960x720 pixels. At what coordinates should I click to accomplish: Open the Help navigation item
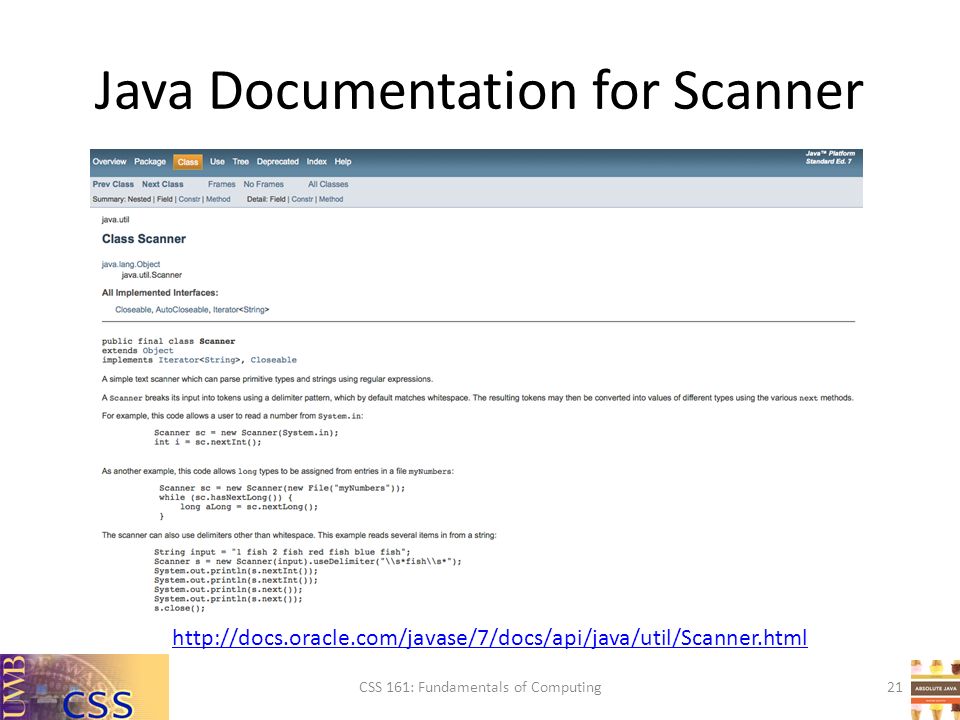point(343,162)
